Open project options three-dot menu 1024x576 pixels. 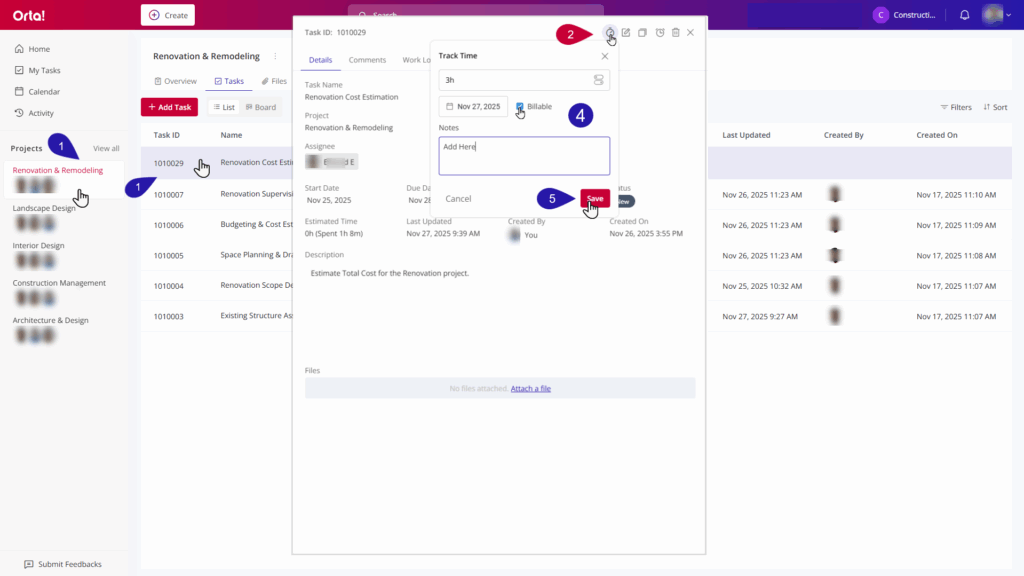(x=275, y=57)
